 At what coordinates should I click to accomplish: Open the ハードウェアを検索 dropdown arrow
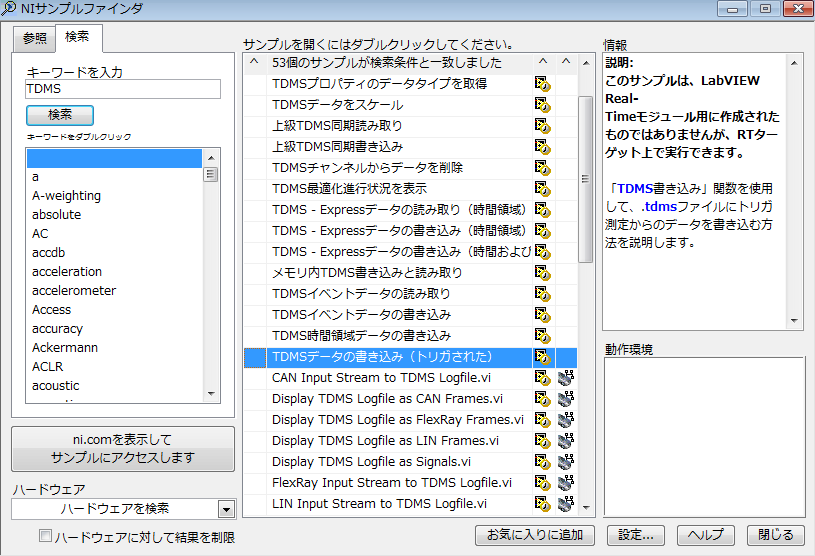226,509
